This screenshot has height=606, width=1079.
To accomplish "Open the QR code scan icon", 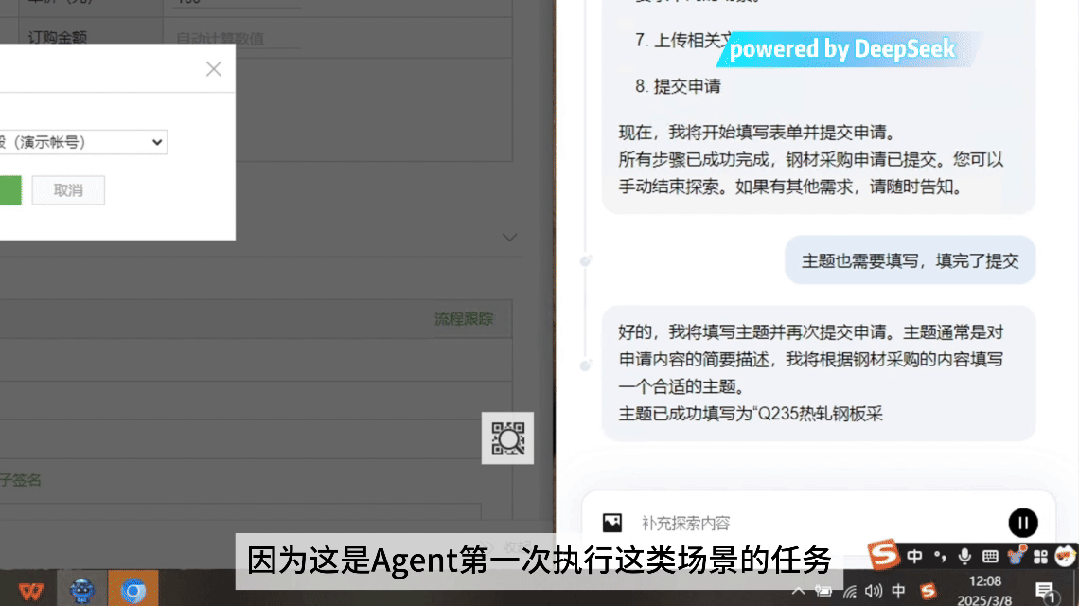I will (x=508, y=438).
